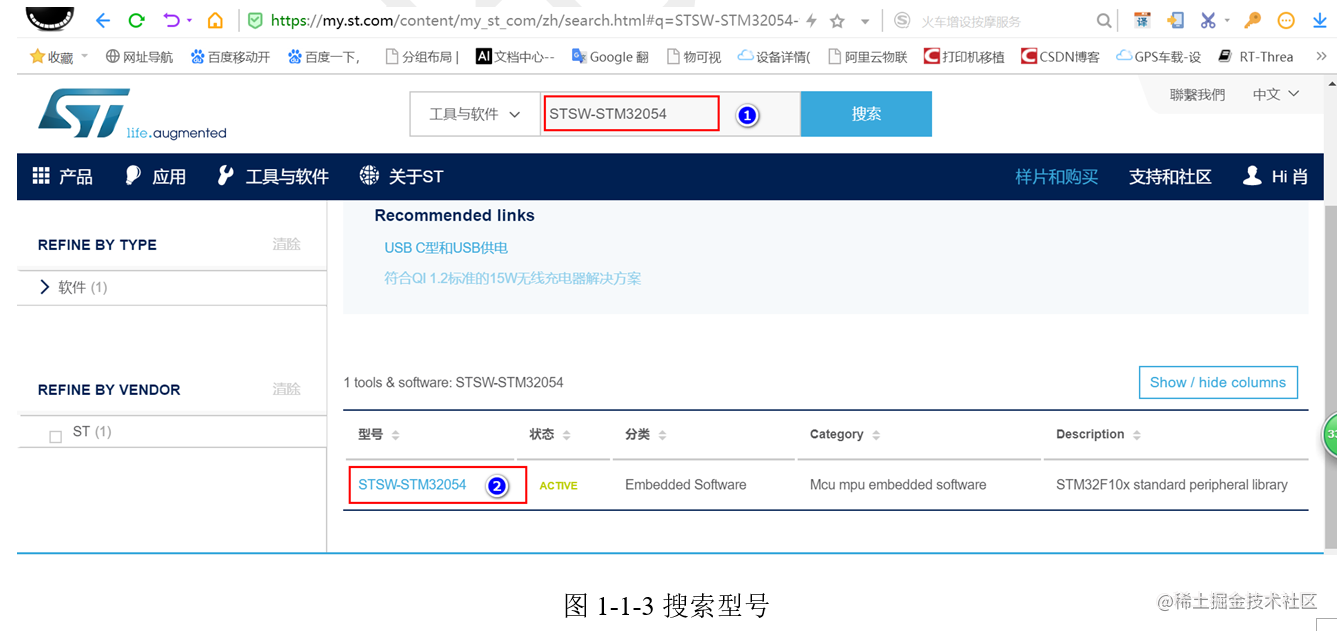Image resolution: width=1337 pixels, height=631 pixels.
Task: Open the 物可视 bookmark
Action: [693, 57]
